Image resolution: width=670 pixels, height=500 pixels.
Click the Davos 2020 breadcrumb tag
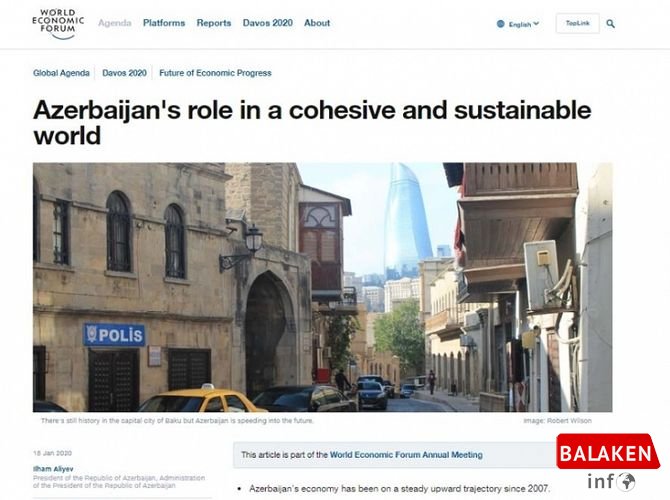pos(124,73)
